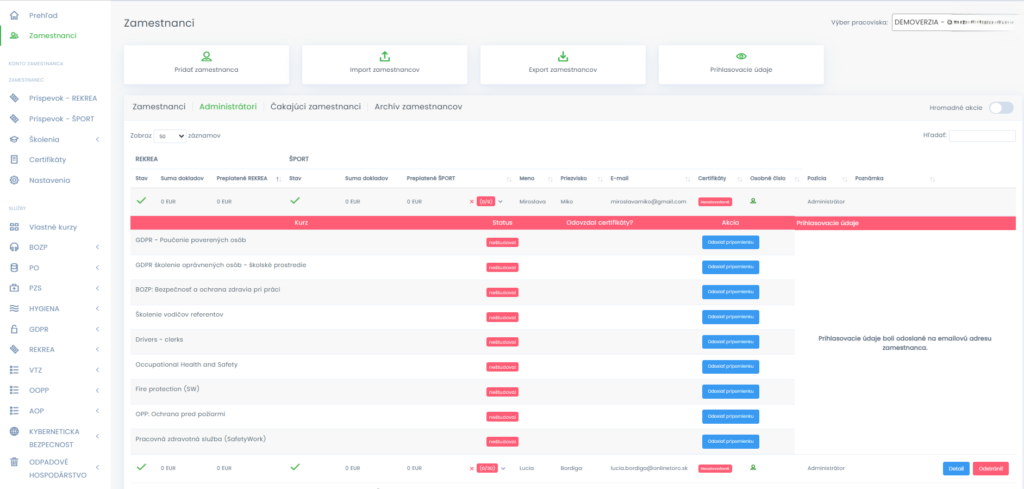Screen dimensions: 1024x489
Task: Expand the HYGIENA sidebar section
Action: click(x=97, y=308)
